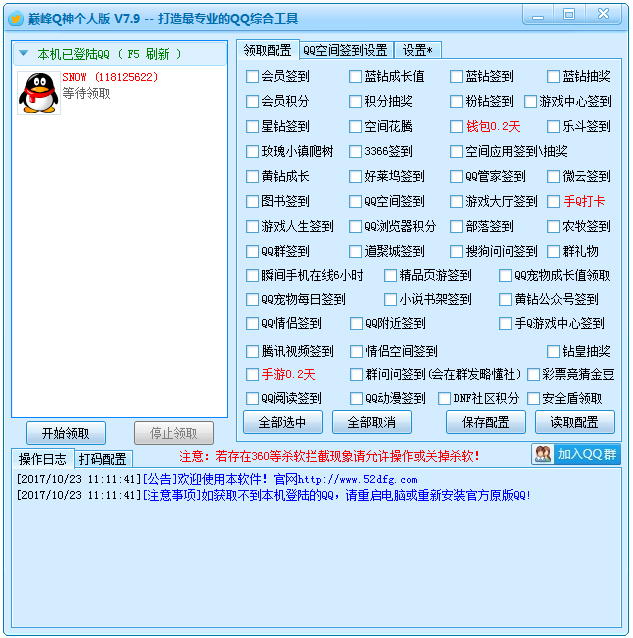Tick the 玫瑰小镇爬树 checkbox
Screen dimensions: 633x638
[x=252, y=151]
